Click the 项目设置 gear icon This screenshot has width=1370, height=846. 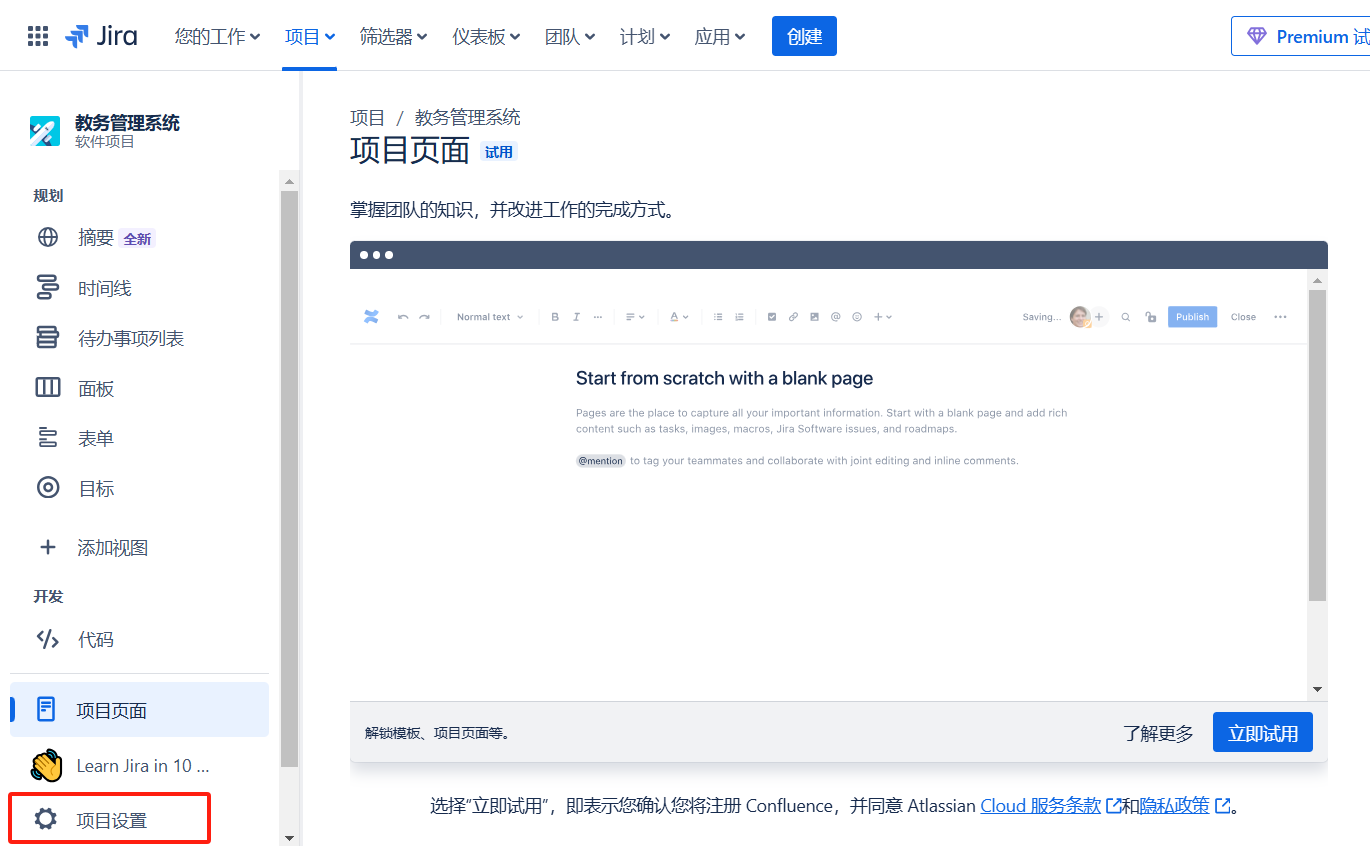46,820
